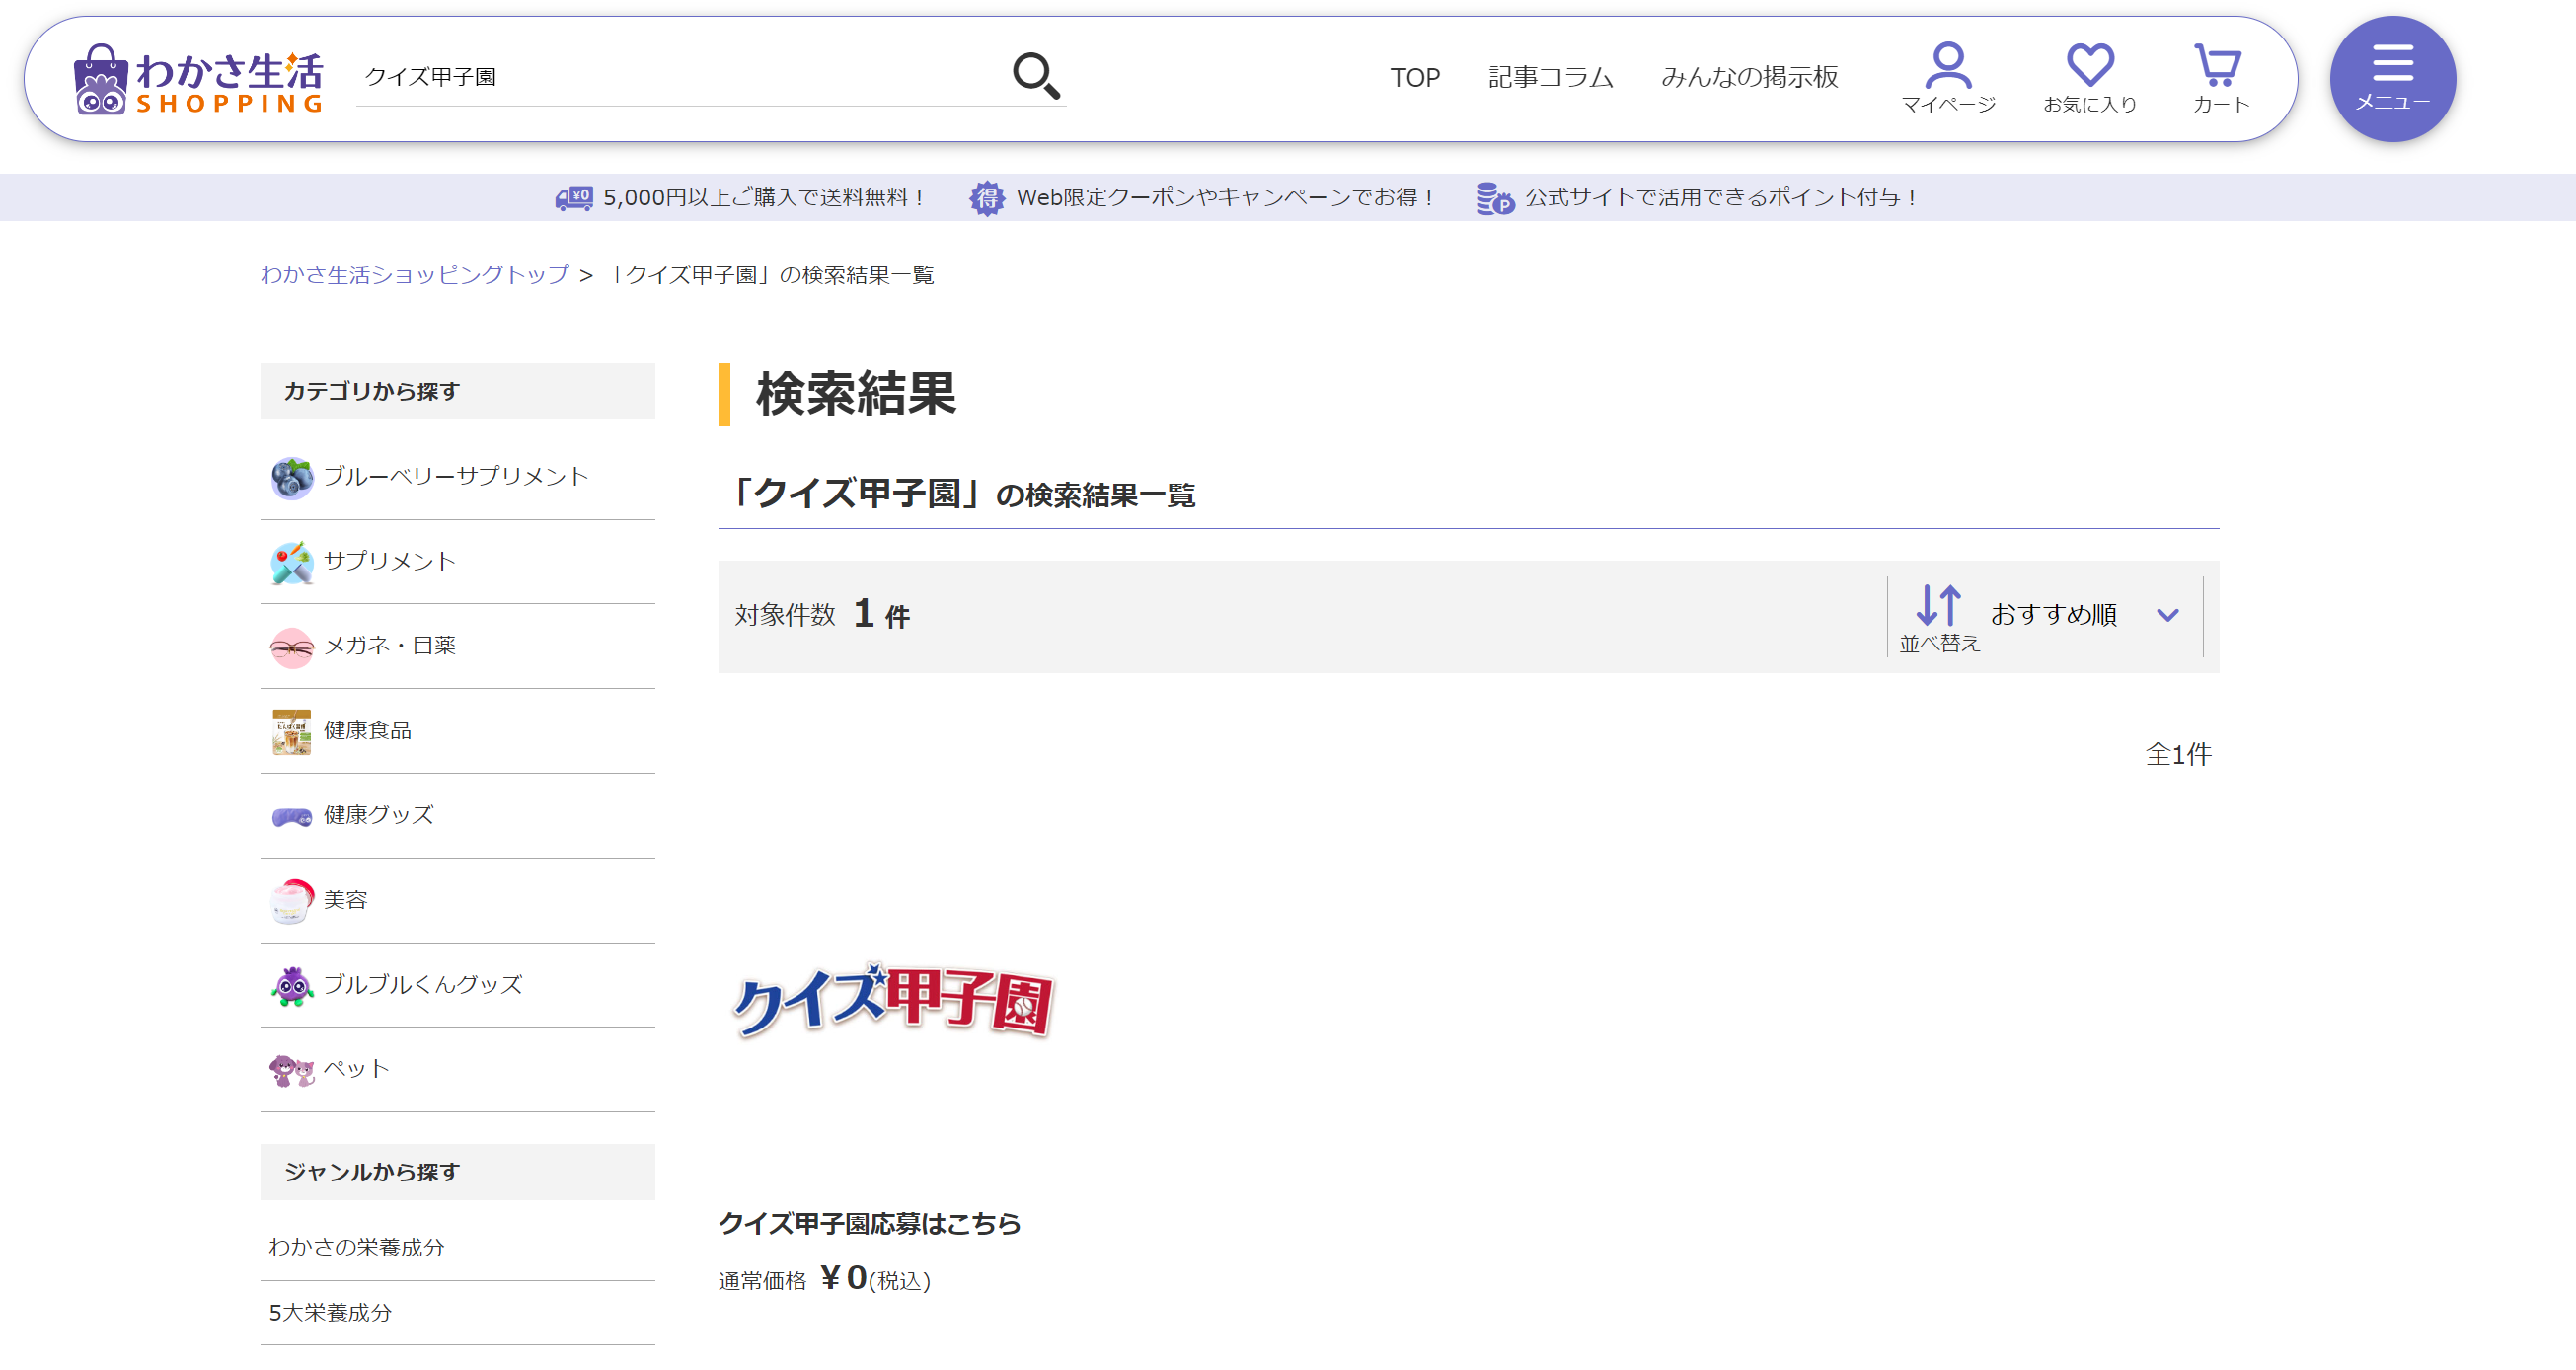Select サプリメント category text link
Image resolution: width=2576 pixels, height=1370 pixels.
tap(389, 562)
